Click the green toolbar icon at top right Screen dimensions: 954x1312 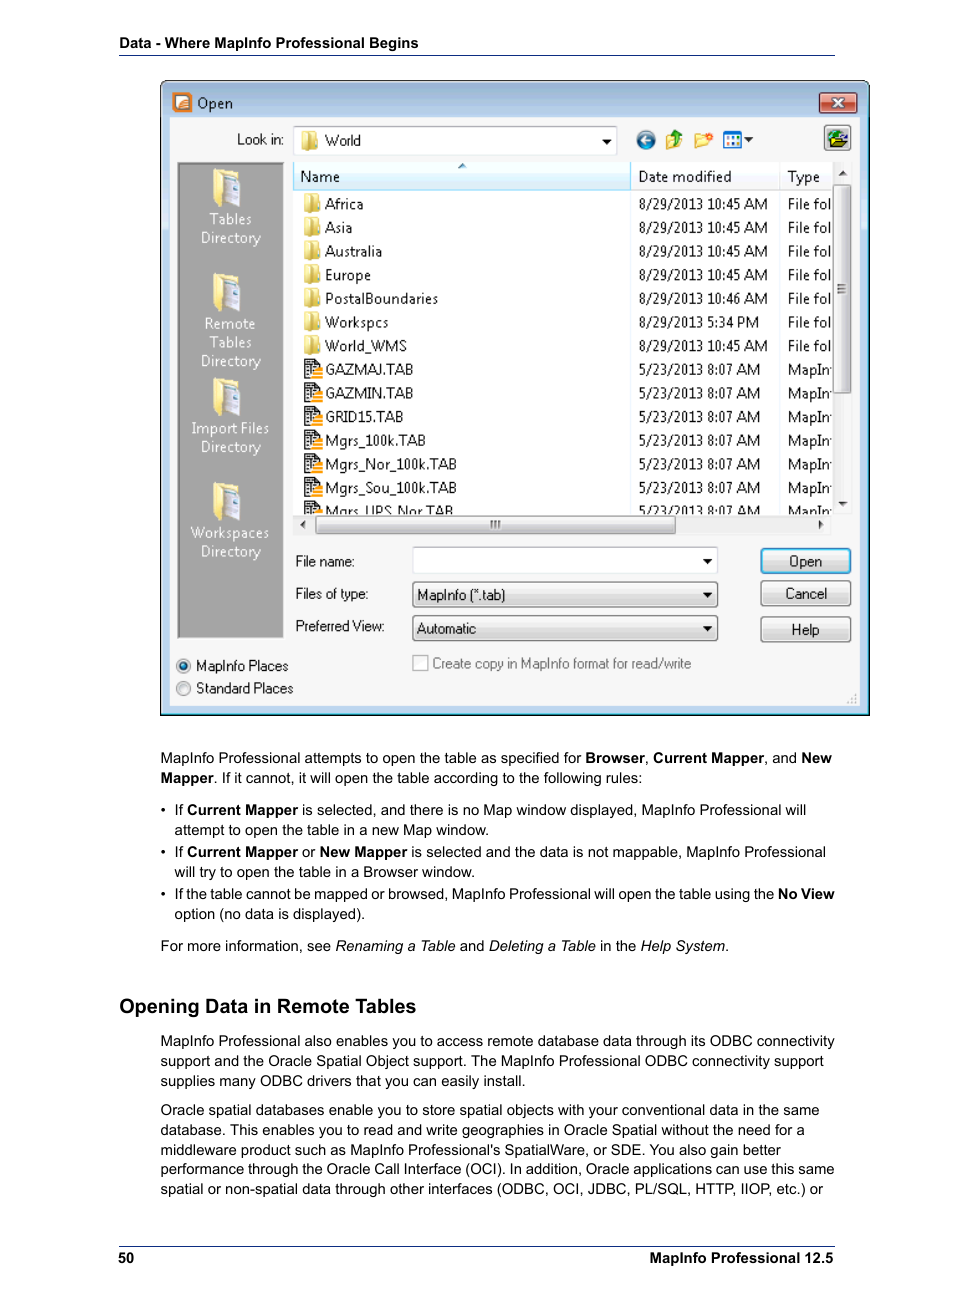pyautogui.click(x=837, y=138)
